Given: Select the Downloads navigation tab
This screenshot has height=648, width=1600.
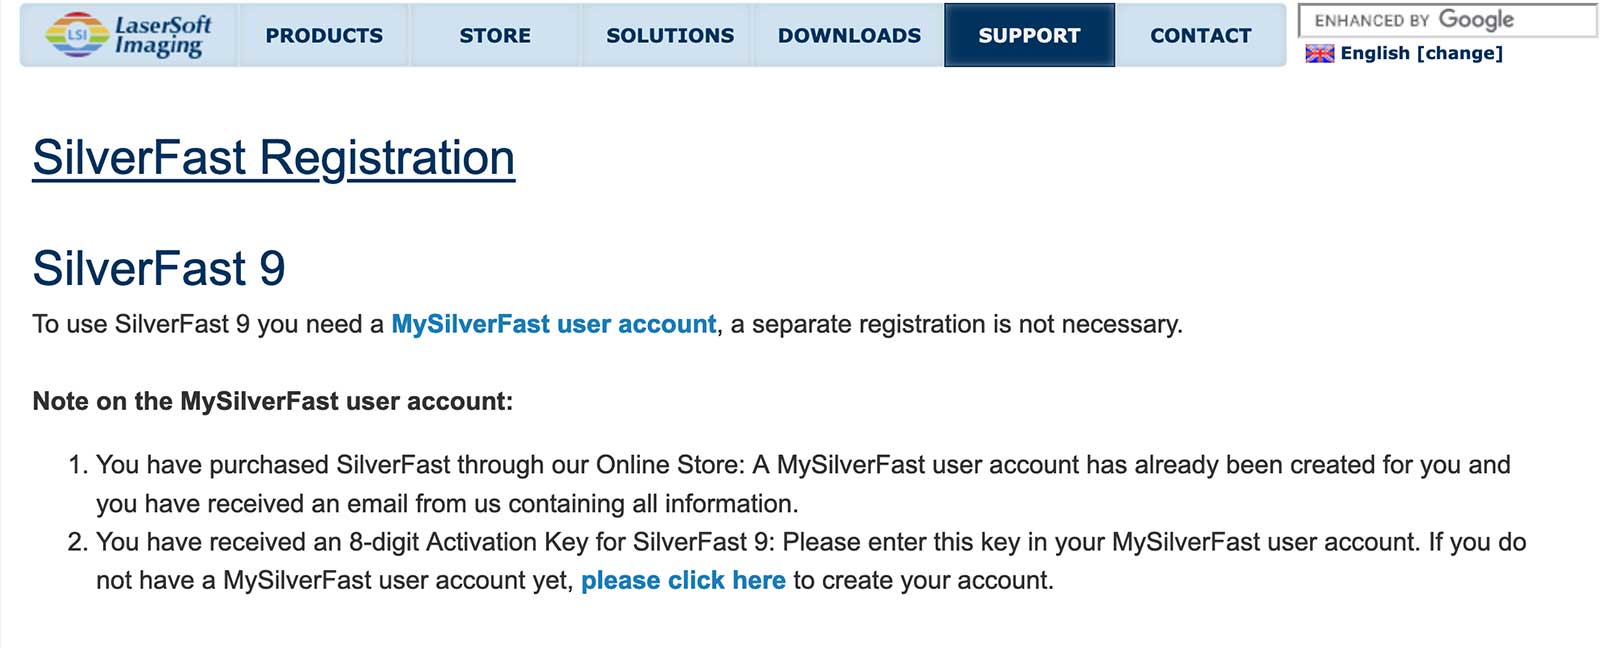Looking at the screenshot, I should coord(849,35).
